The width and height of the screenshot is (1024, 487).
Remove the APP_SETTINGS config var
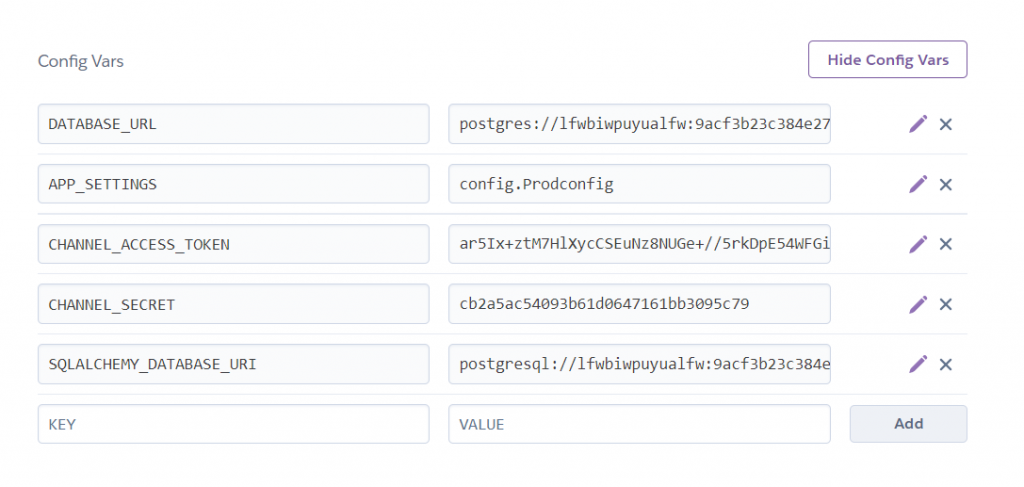click(946, 185)
